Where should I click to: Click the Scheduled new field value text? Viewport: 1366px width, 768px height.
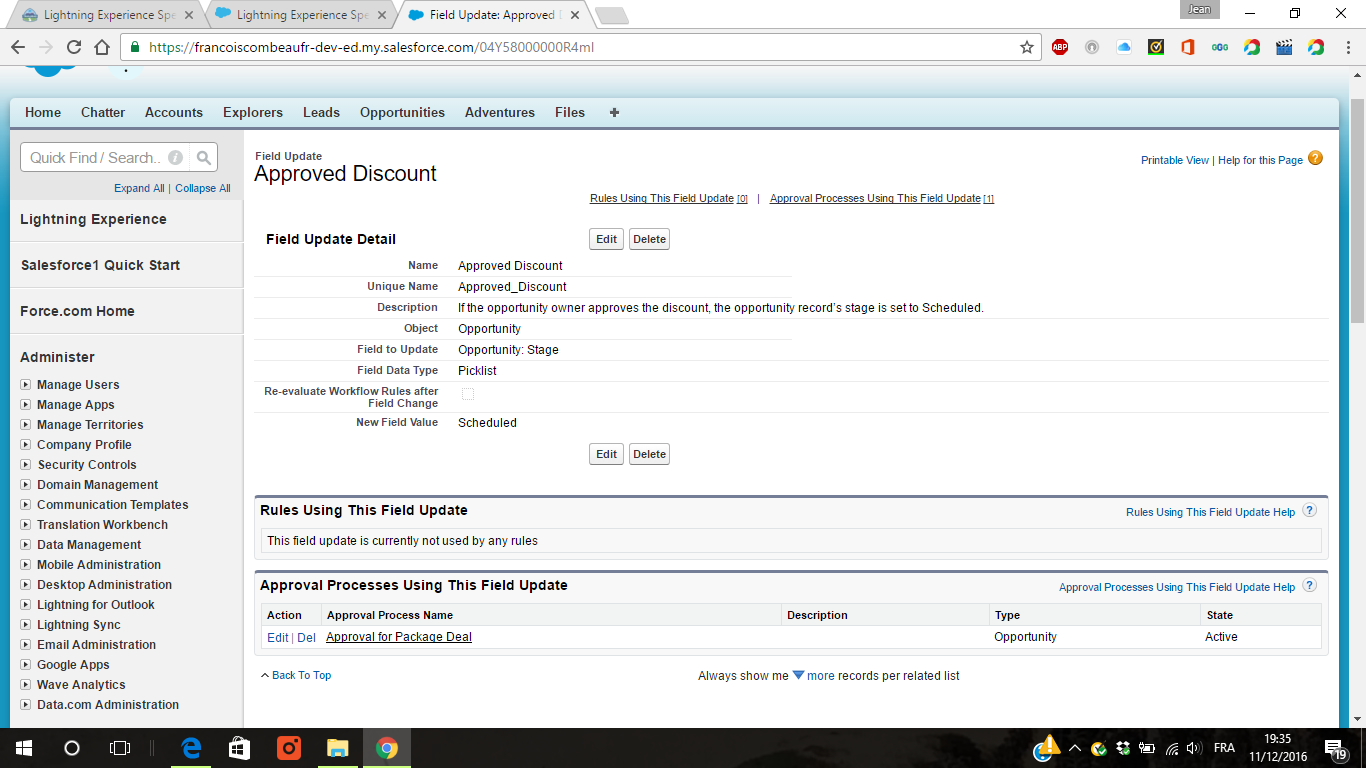[487, 423]
